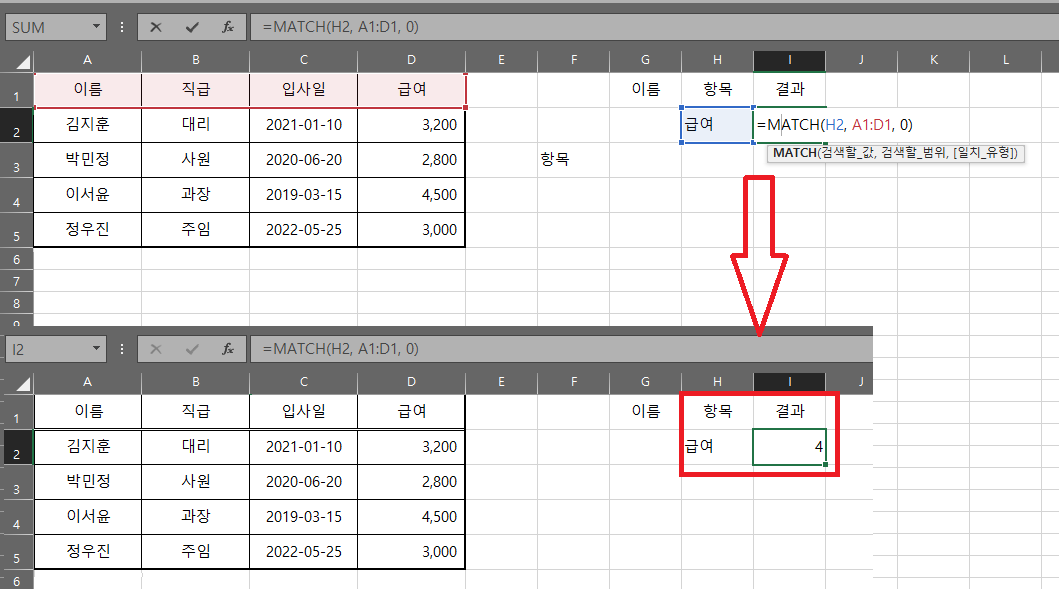Click 검색할_값 argument in the MATCH tooltip
The height and width of the screenshot is (589, 1059).
848,153
